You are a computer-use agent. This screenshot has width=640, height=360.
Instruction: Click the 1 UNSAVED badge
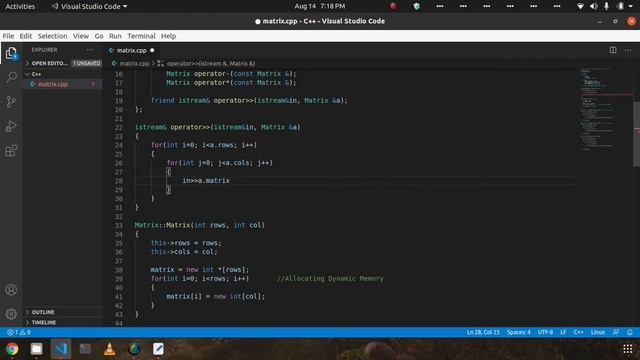(x=87, y=63)
